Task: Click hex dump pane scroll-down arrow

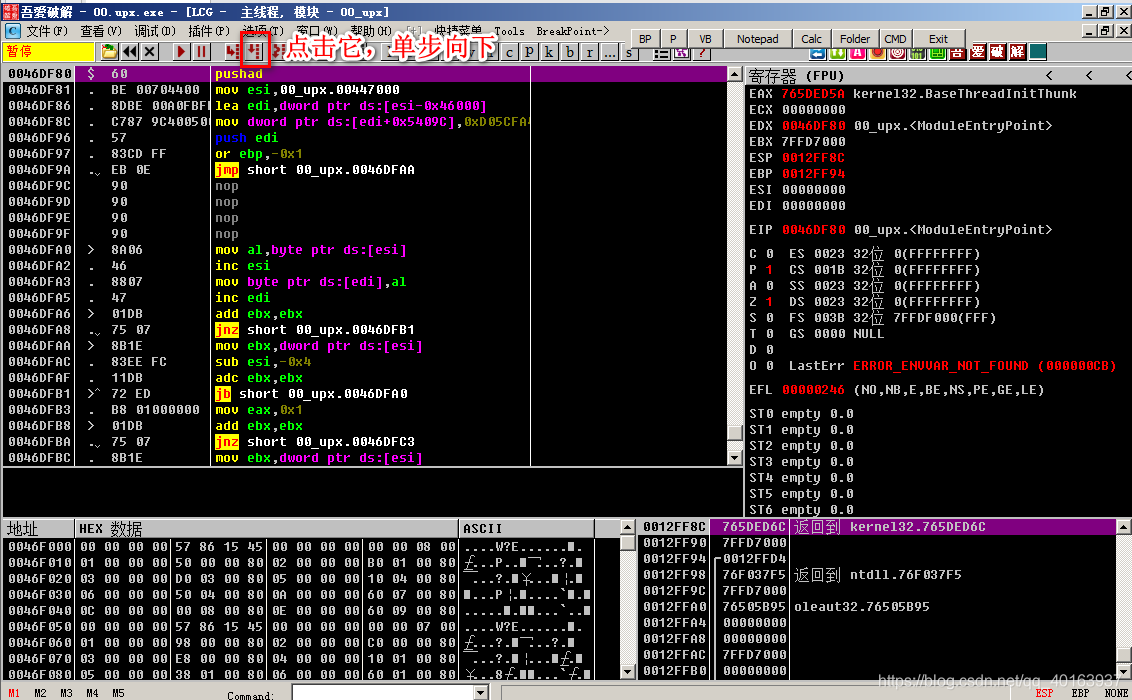Action: tap(627, 672)
